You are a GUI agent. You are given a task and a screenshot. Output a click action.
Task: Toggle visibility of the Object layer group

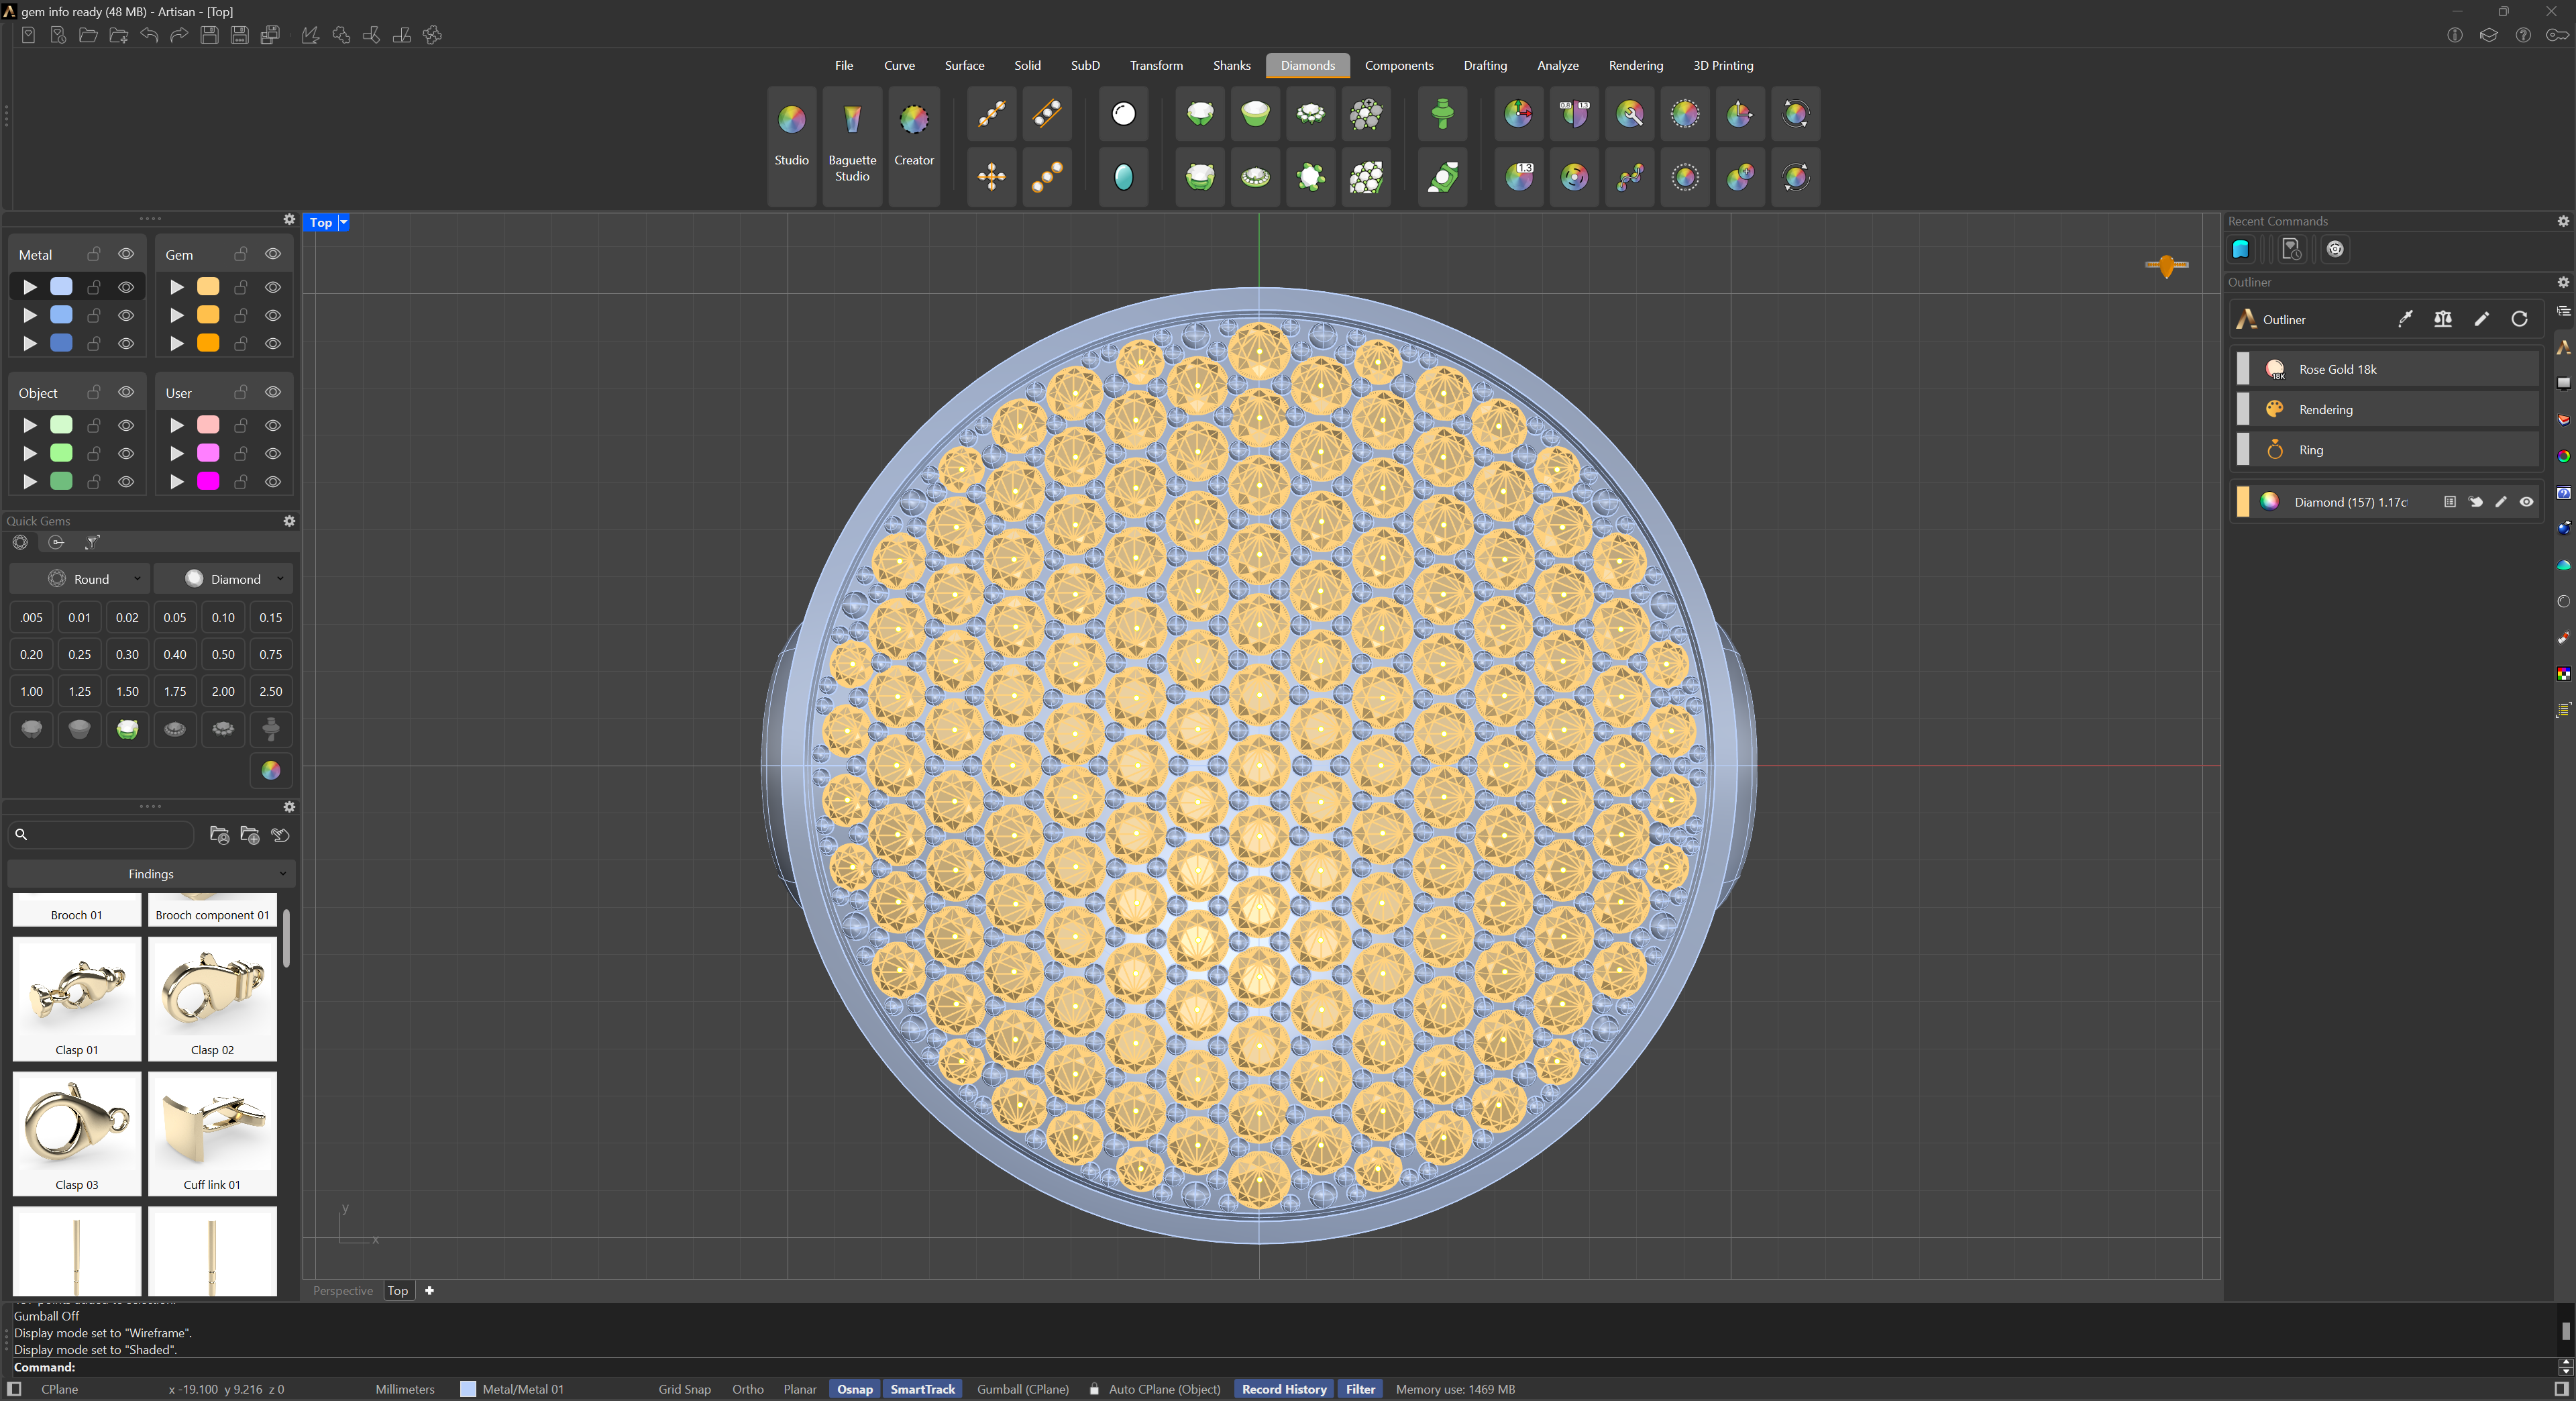pos(126,392)
